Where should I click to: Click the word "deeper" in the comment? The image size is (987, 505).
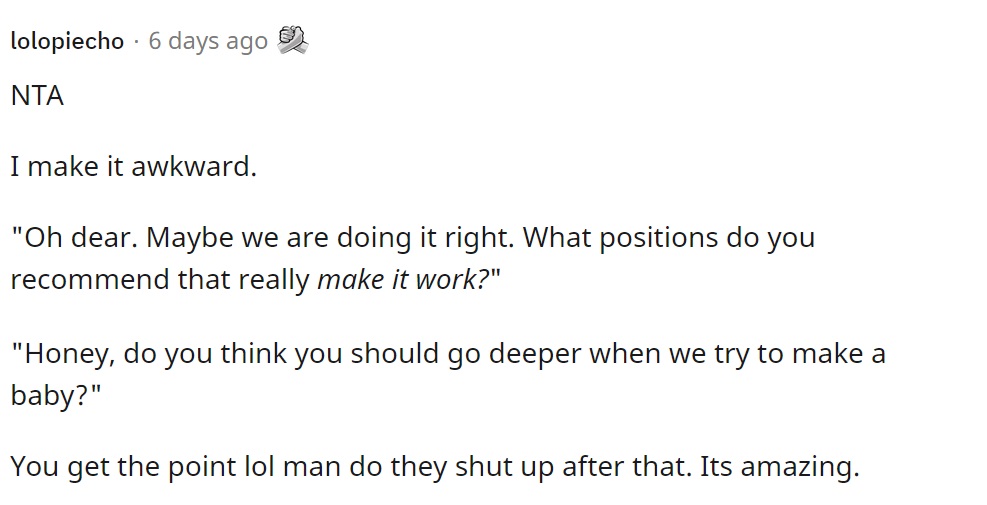click(x=535, y=355)
